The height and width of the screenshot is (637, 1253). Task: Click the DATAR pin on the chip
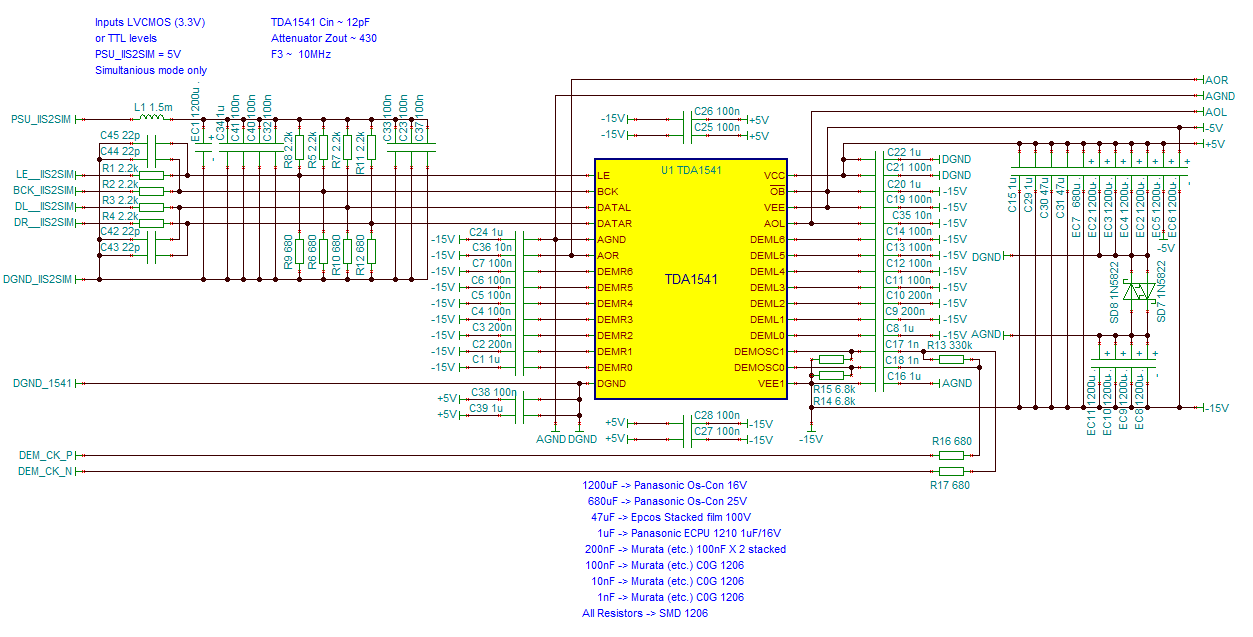(614, 223)
